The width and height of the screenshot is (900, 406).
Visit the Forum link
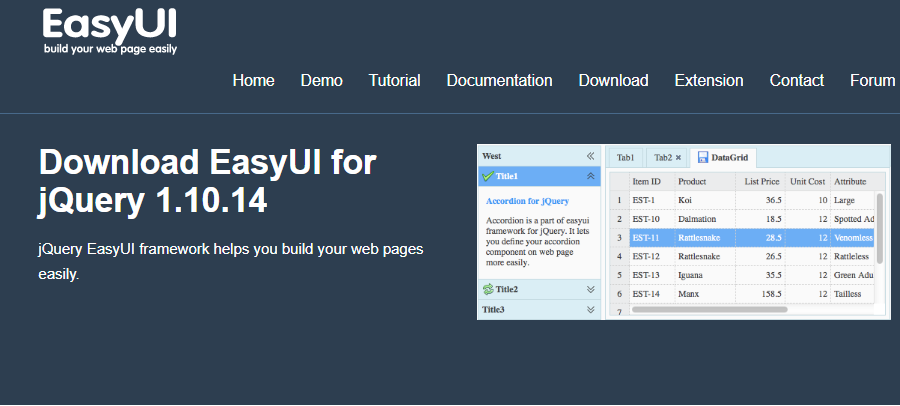pos(872,80)
